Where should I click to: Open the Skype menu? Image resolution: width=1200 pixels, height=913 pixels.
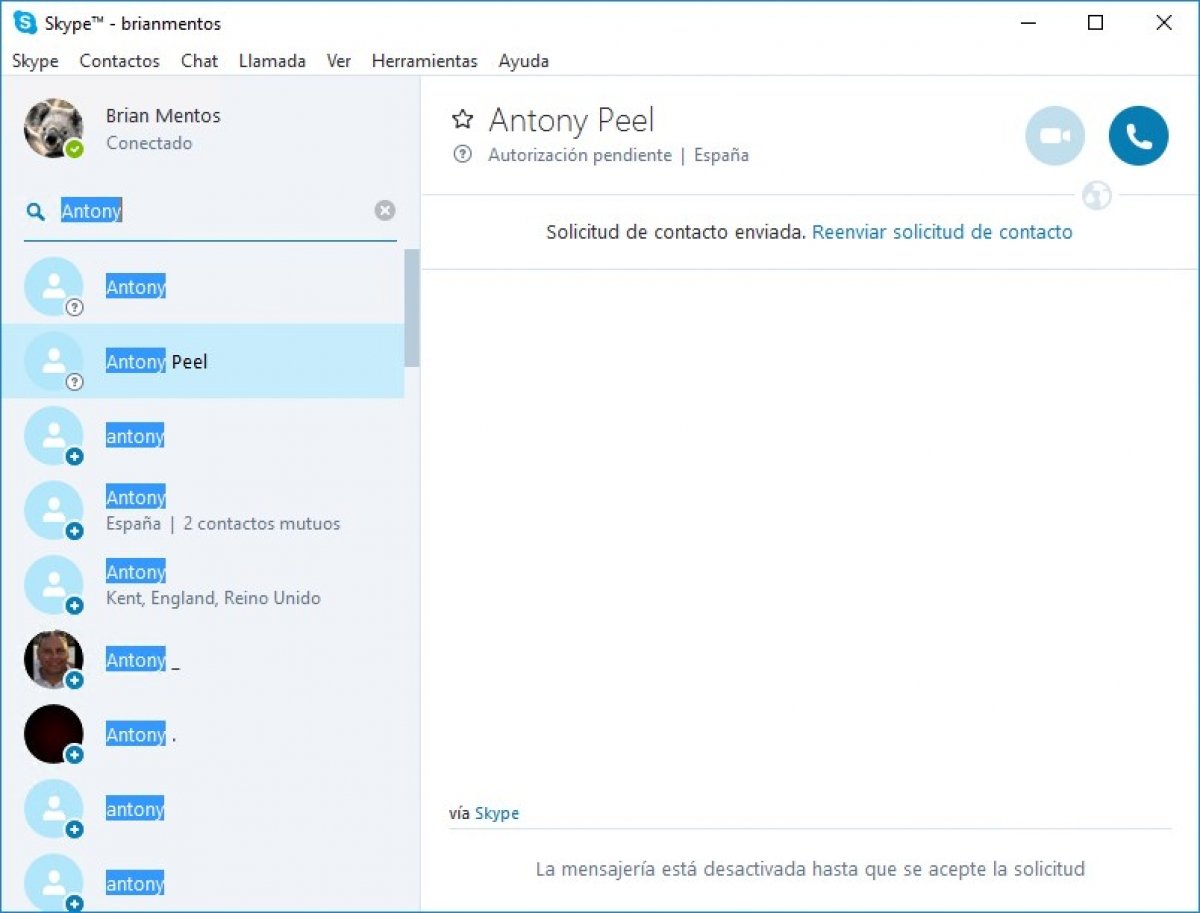coord(35,61)
